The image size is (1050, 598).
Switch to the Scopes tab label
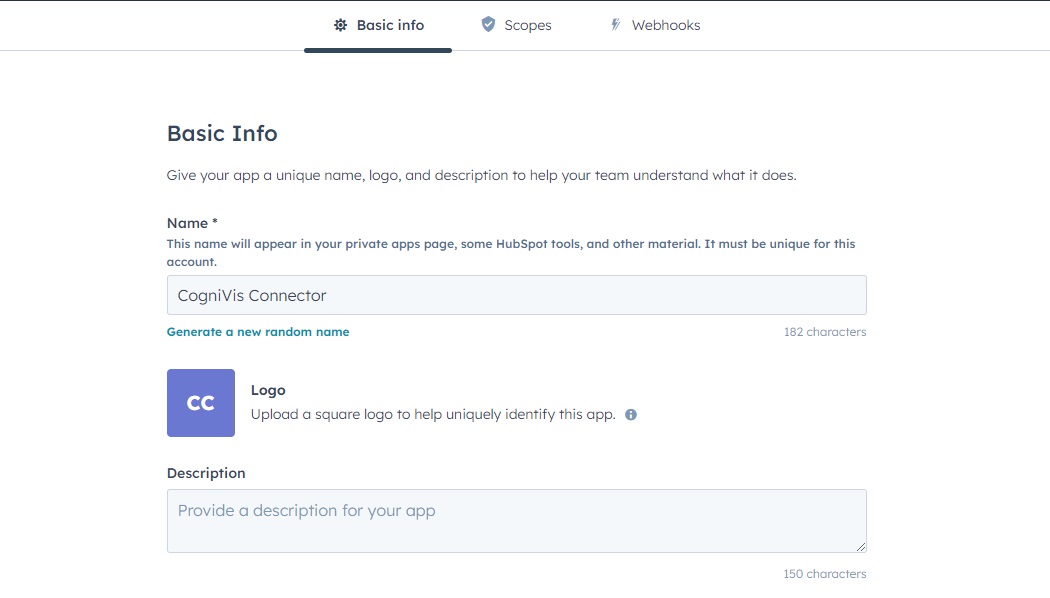(527, 25)
